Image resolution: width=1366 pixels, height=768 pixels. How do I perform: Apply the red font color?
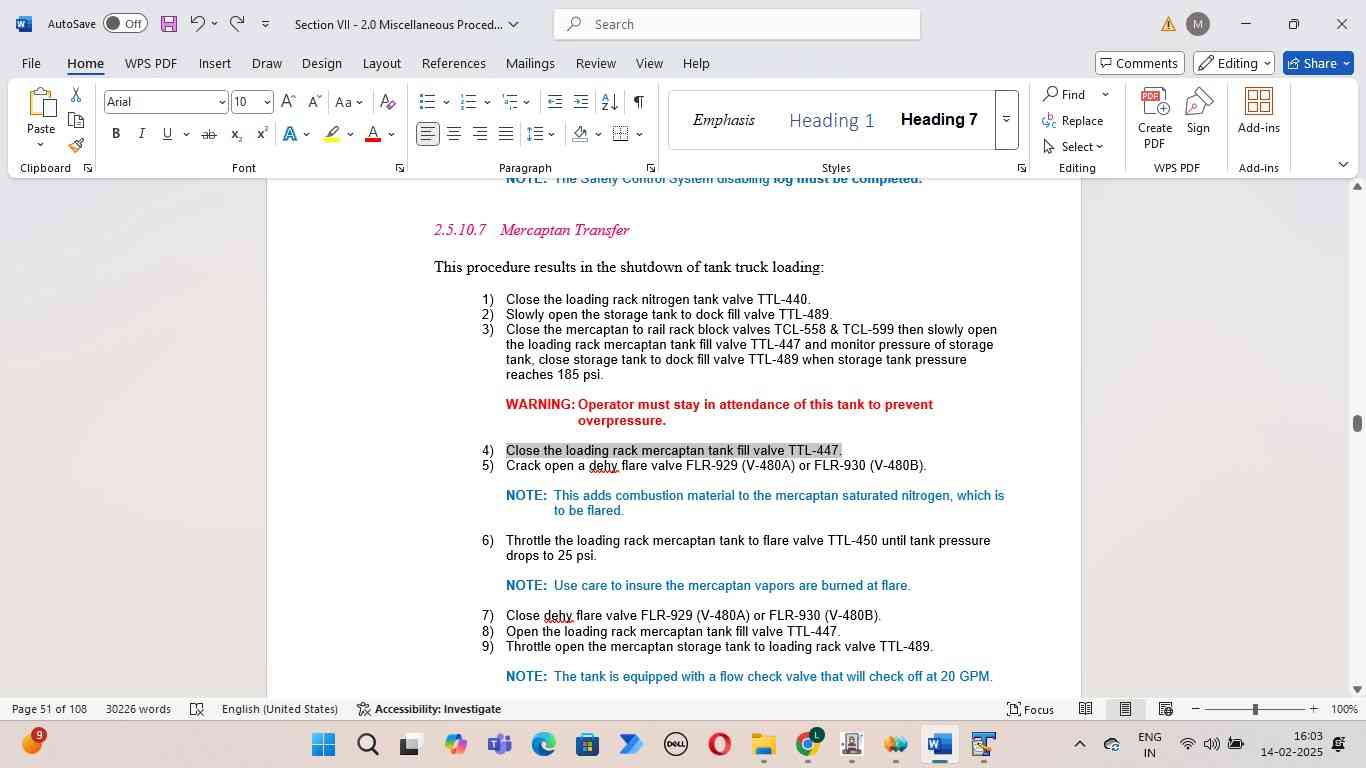pyautogui.click(x=373, y=134)
